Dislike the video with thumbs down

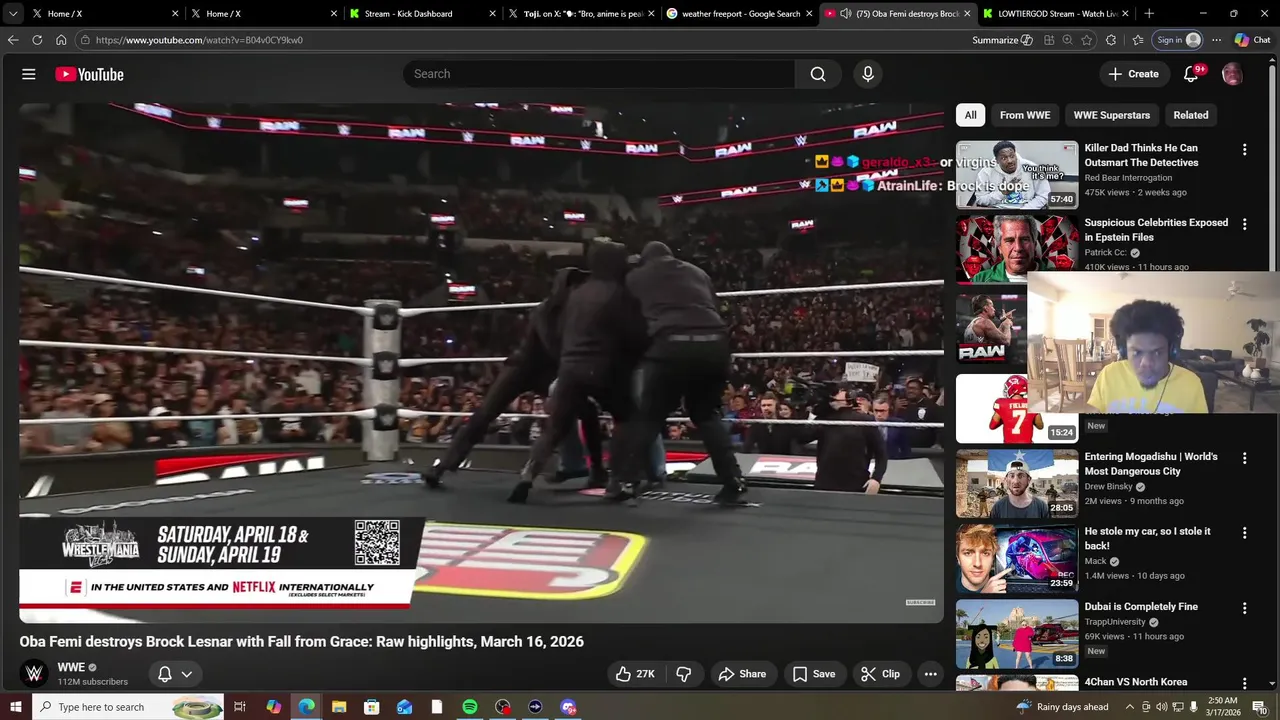click(684, 674)
